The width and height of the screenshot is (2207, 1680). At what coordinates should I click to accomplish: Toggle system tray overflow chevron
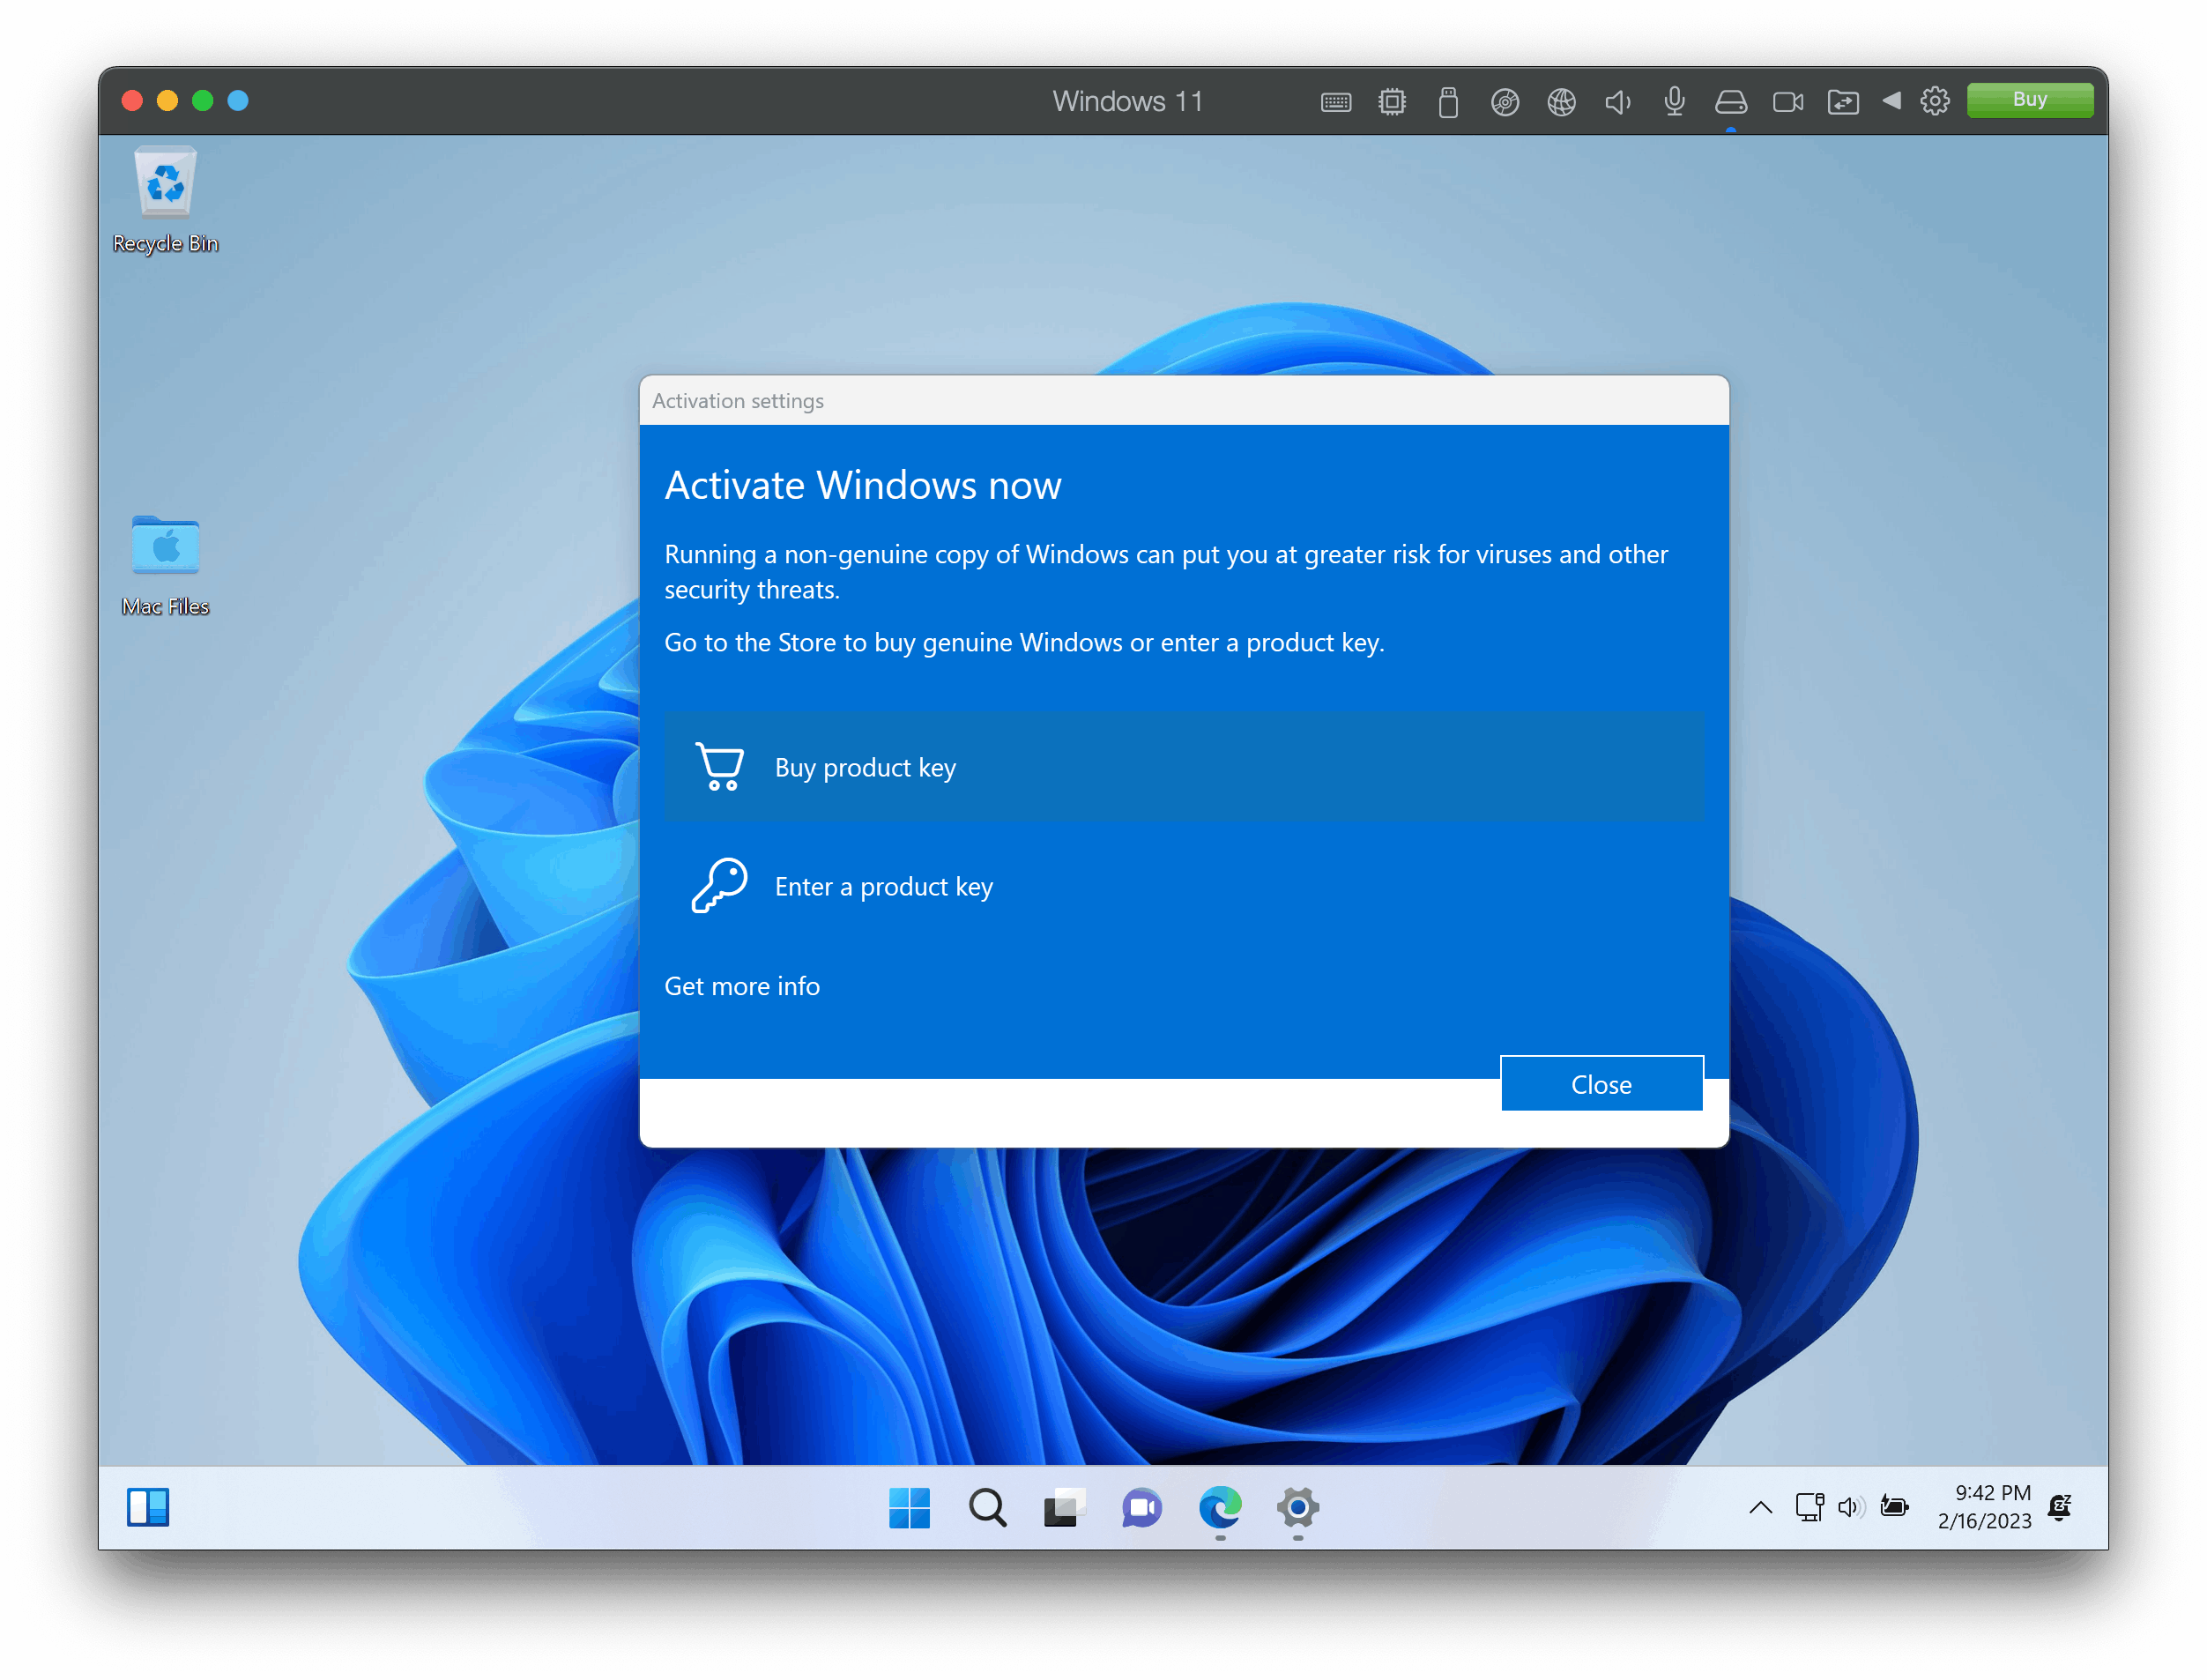pos(1761,1507)
